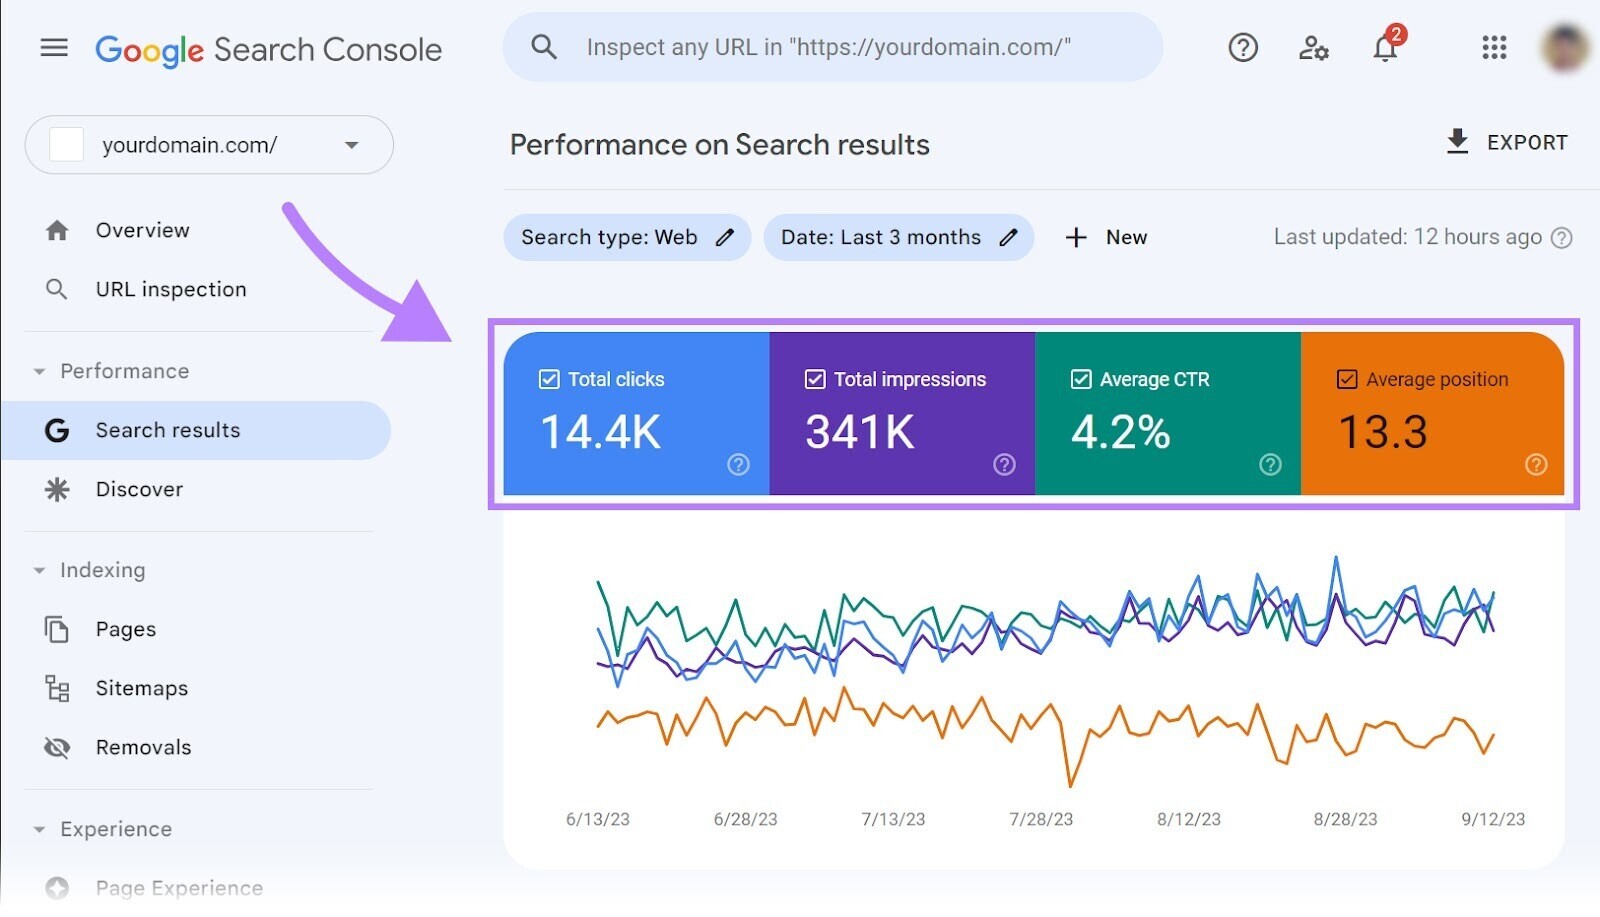Click the Removals hidden-eye icon
This screenshot has width=1600, height=917.
[x=57, y=747]
